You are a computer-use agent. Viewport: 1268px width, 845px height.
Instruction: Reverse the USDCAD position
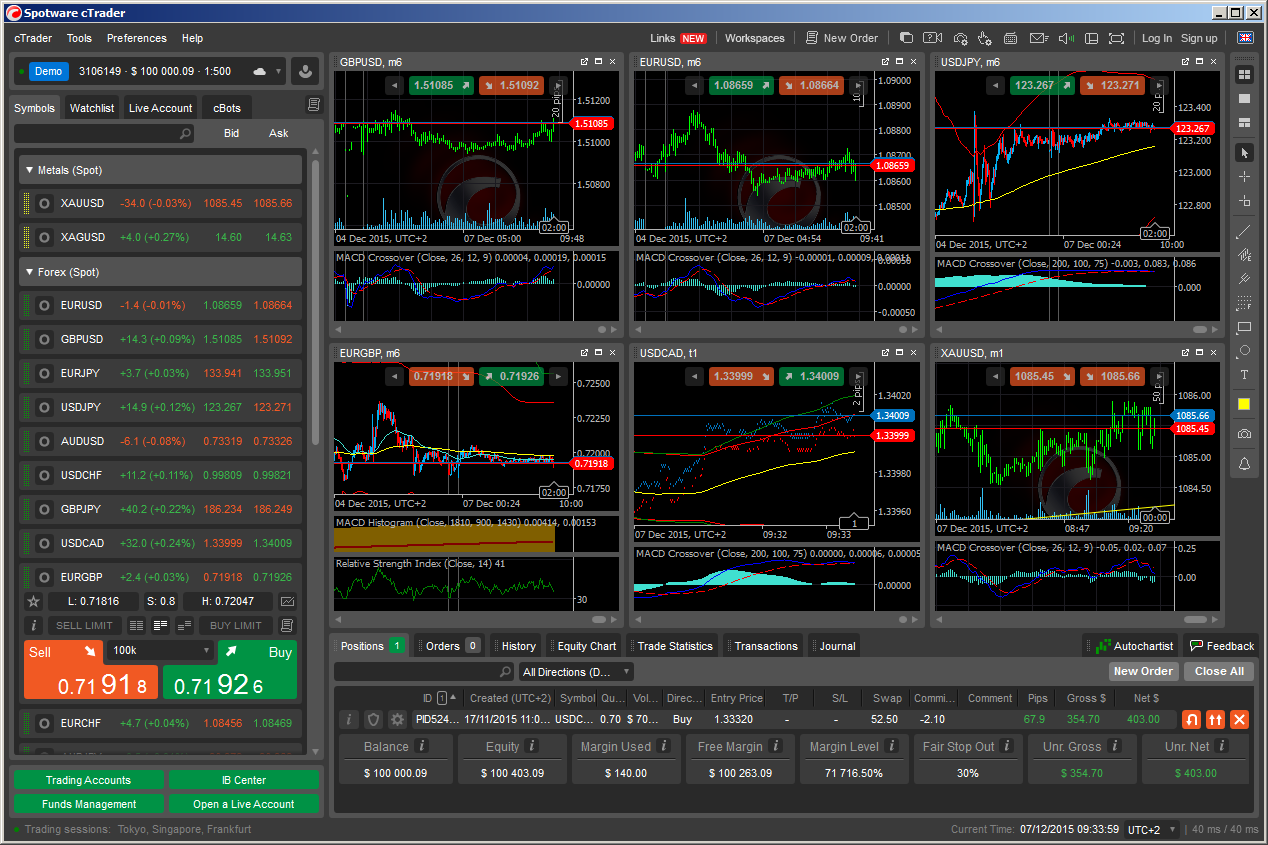pos(1191,719)
